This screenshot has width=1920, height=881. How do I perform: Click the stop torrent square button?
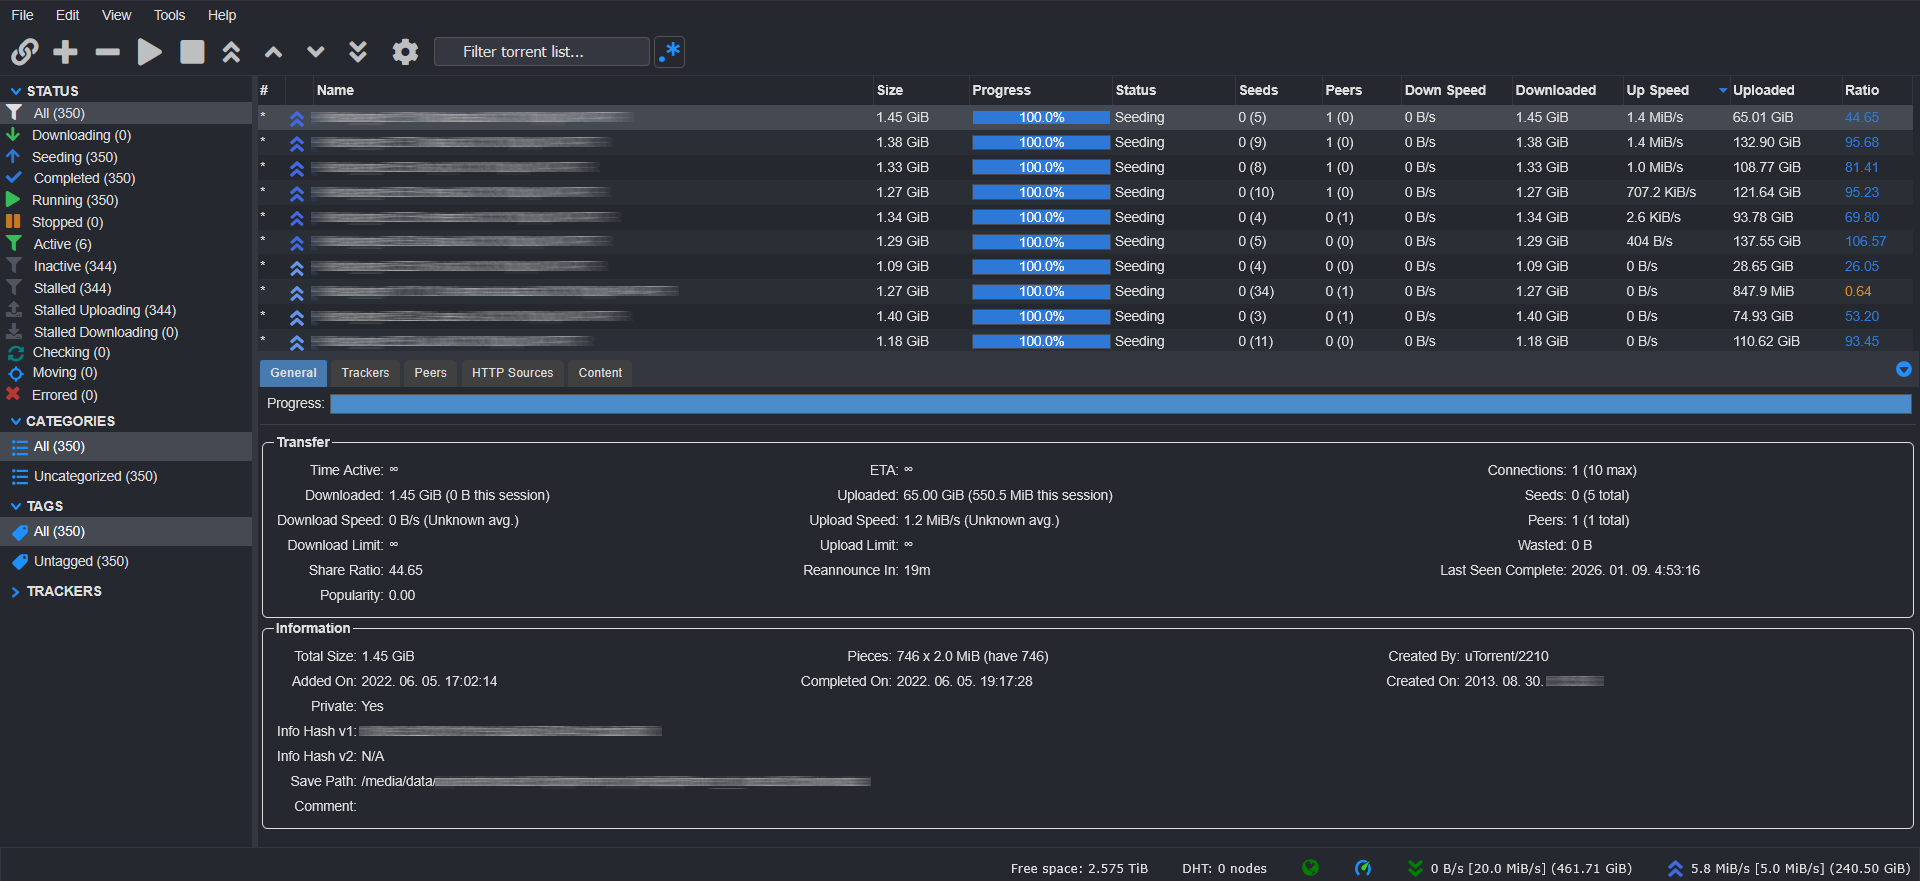(192, 52)
